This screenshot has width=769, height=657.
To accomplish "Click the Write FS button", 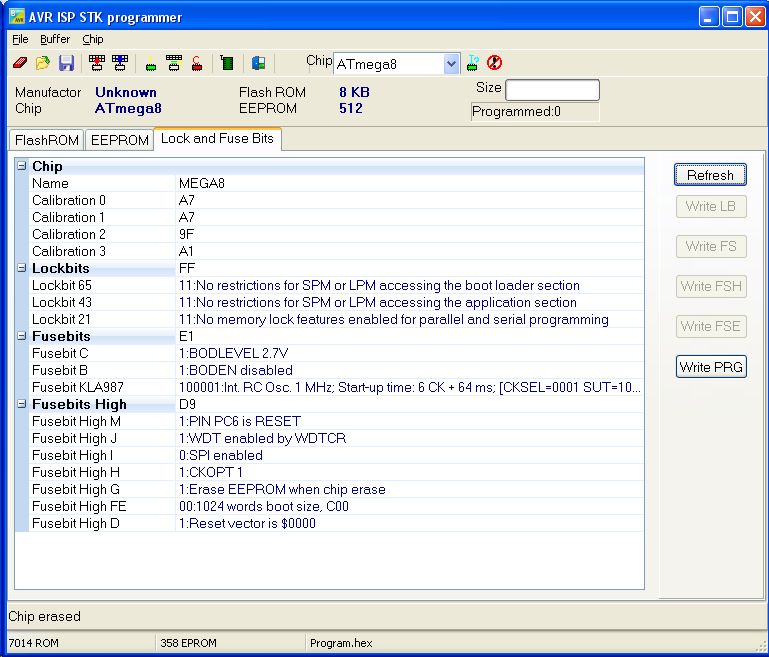I will pos(711,246).
